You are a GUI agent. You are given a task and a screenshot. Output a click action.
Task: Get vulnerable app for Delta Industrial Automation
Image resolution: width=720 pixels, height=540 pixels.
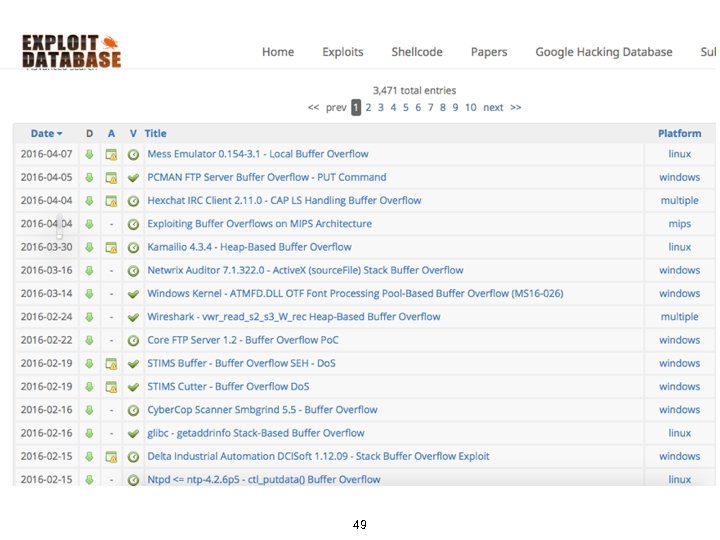111,456
